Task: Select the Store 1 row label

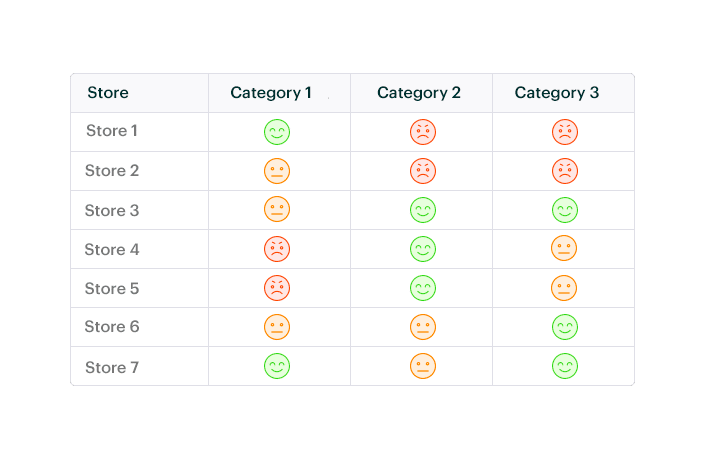Action: (x=112, y=131)
